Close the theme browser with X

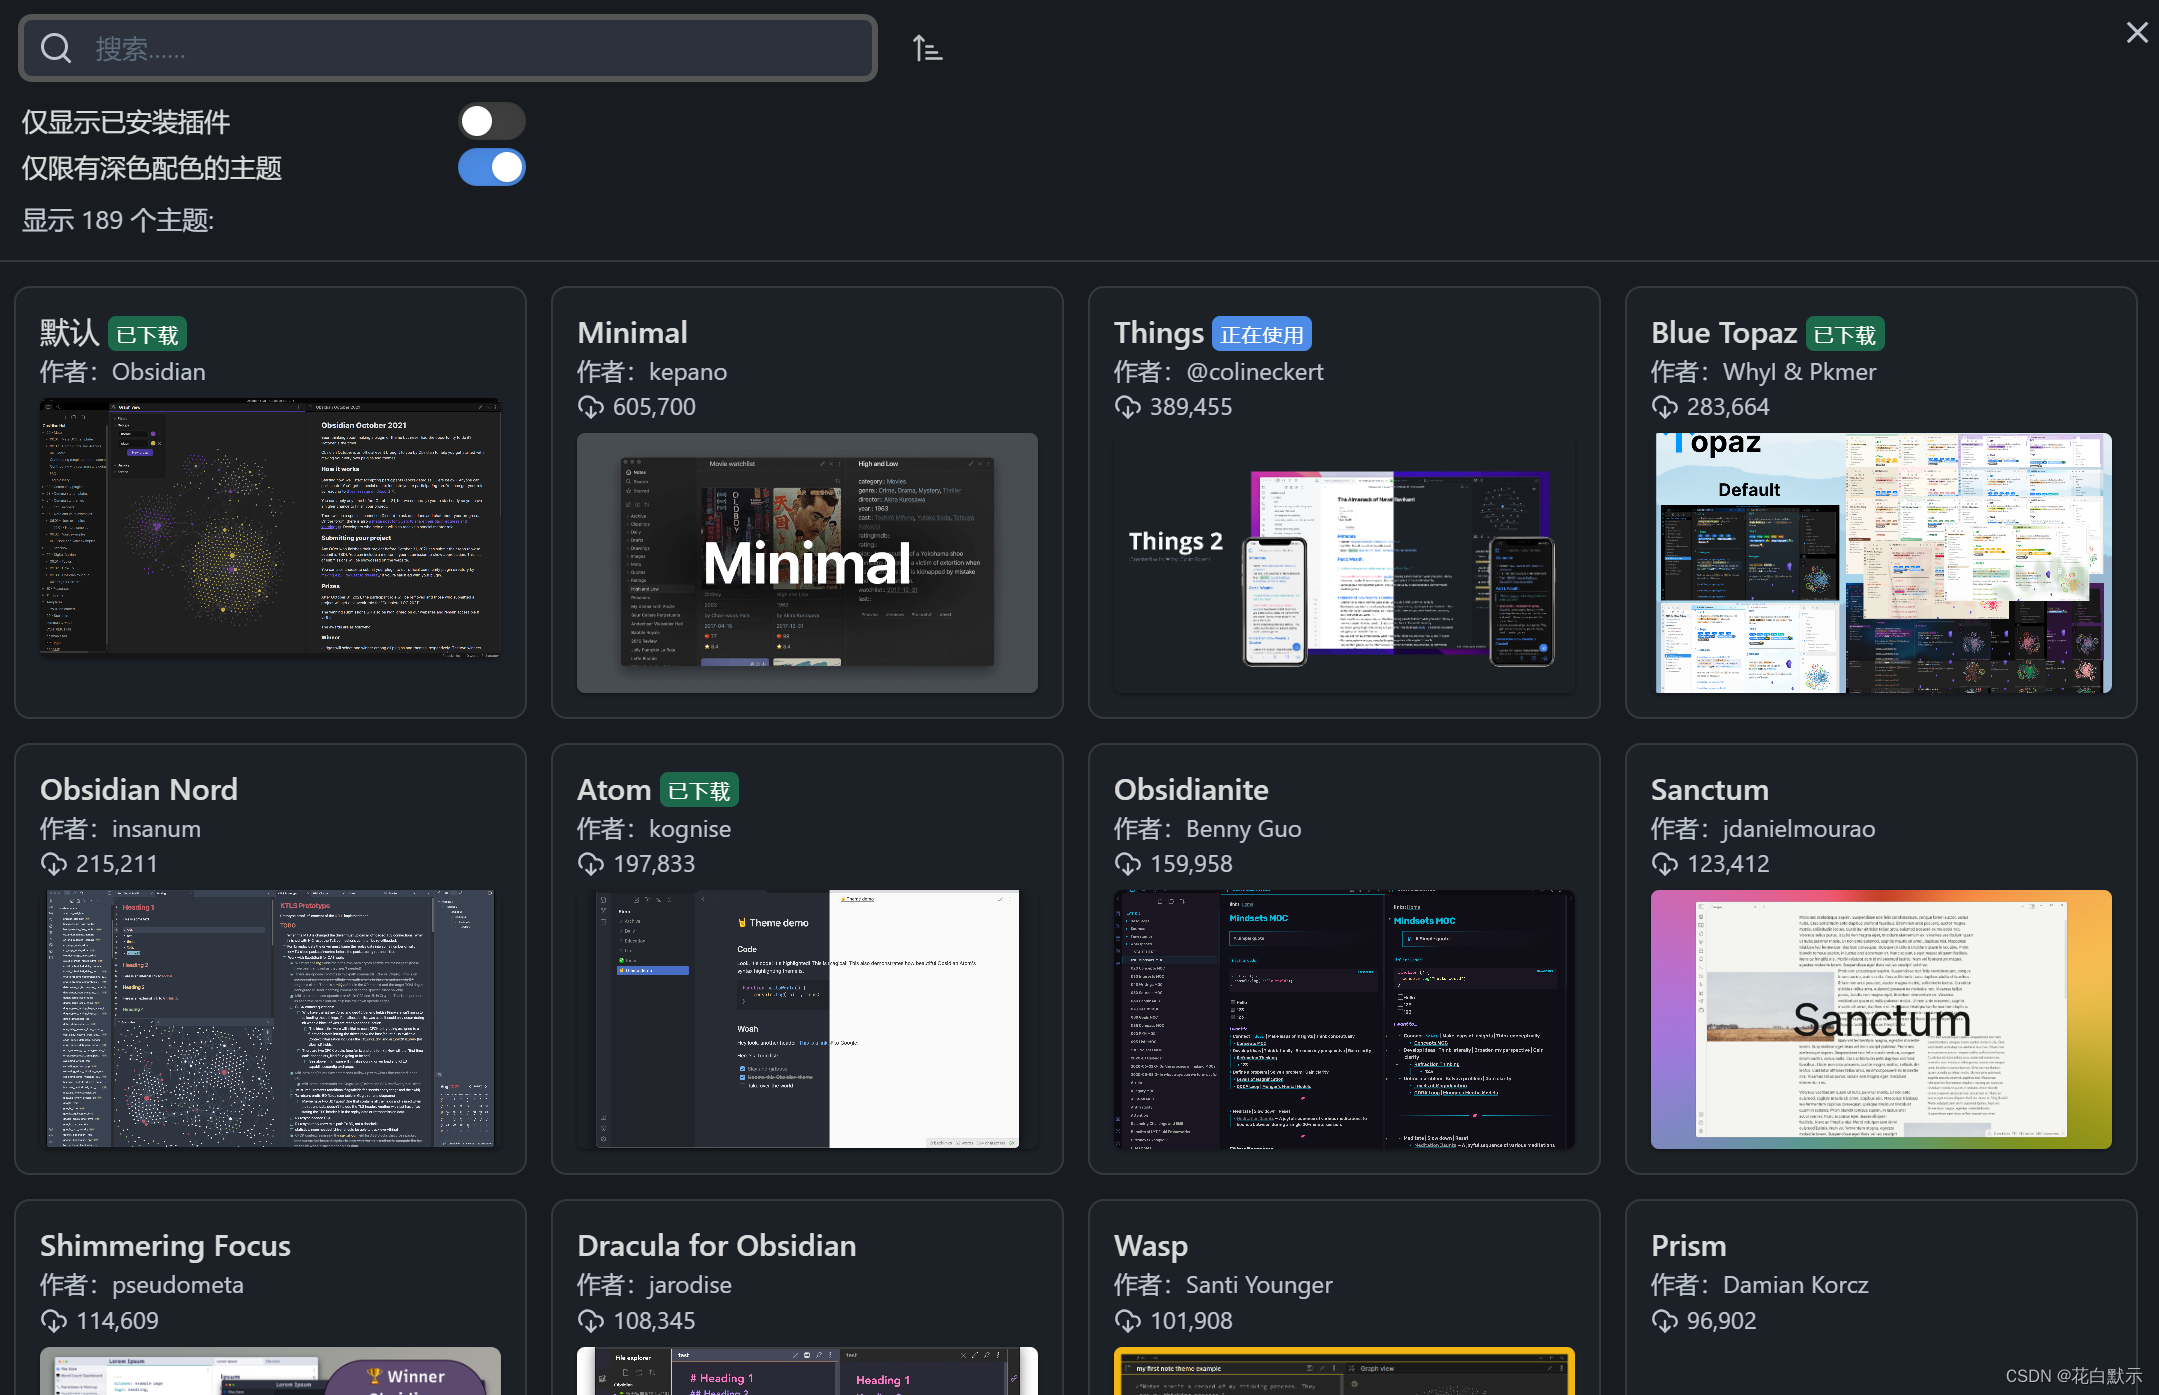click(x=2136, y=33)
